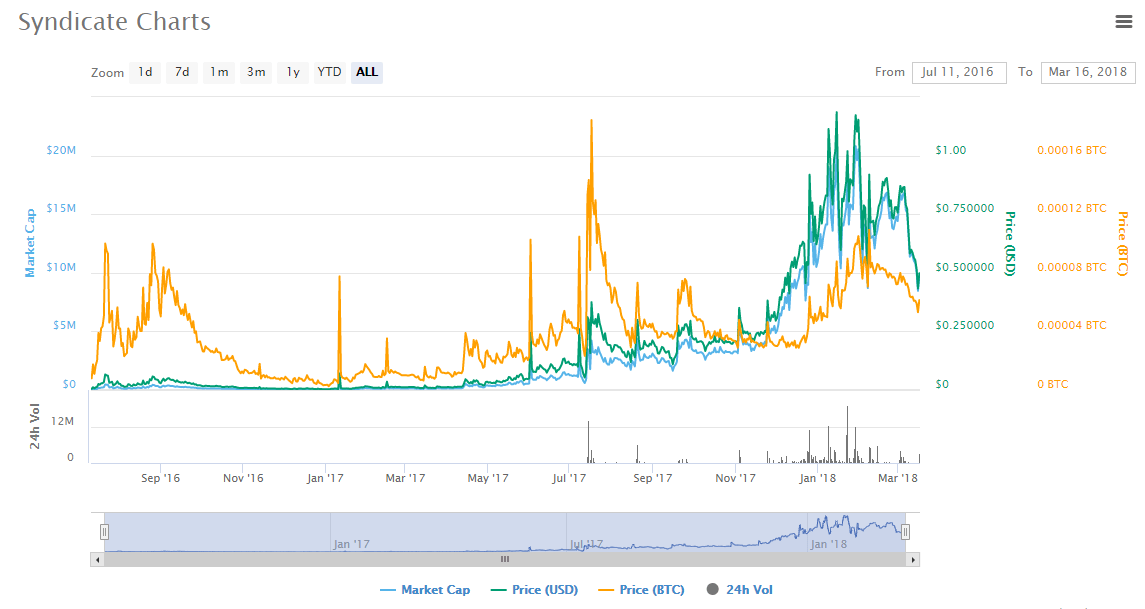
Task: Select the ALL zoom range
Action: click(367, 72)
